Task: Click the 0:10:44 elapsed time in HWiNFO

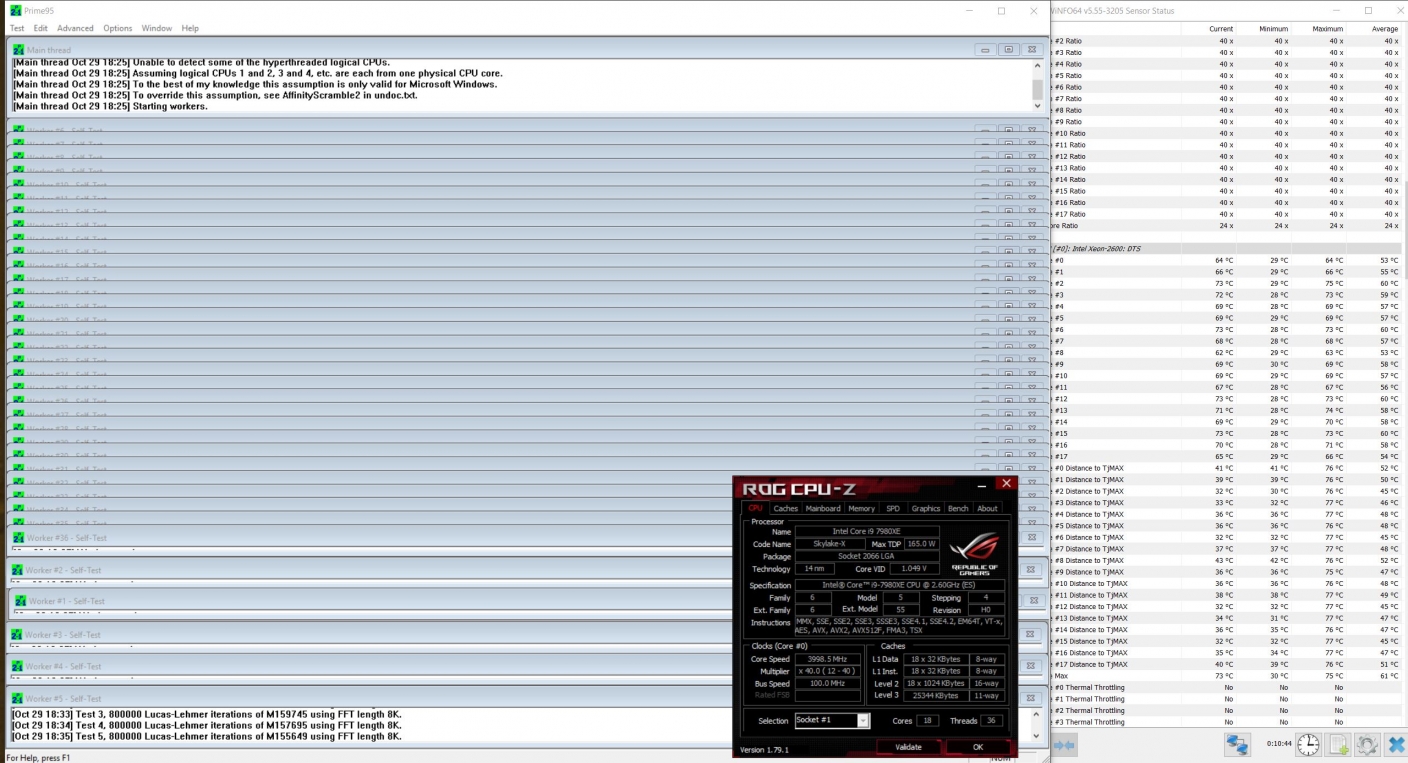Action: pyautogui.click(x=1279, y=744)
